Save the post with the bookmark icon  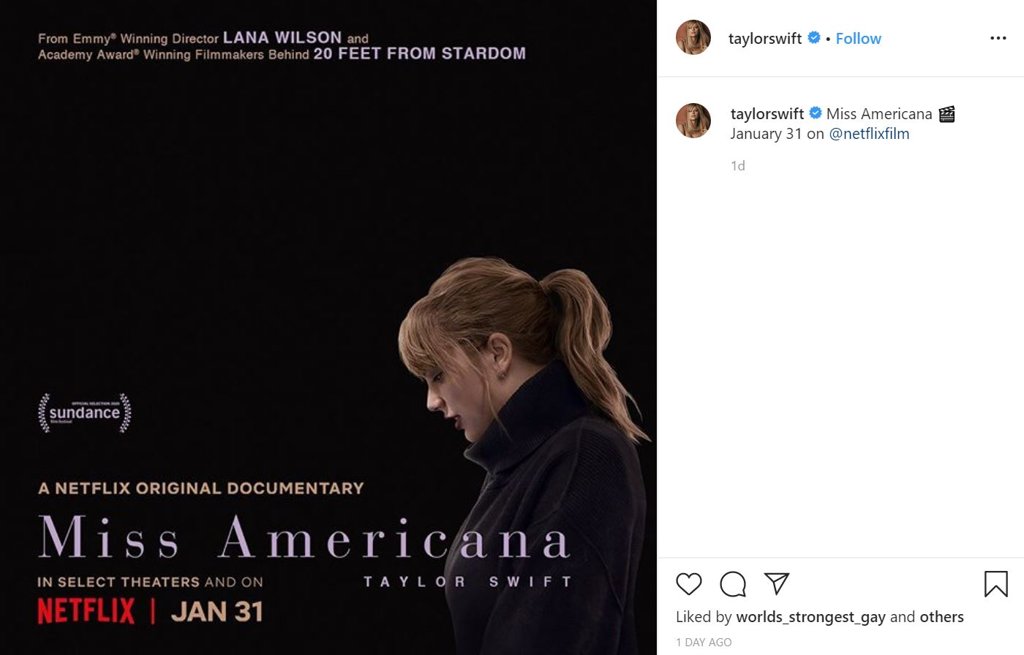click(996, 584)
